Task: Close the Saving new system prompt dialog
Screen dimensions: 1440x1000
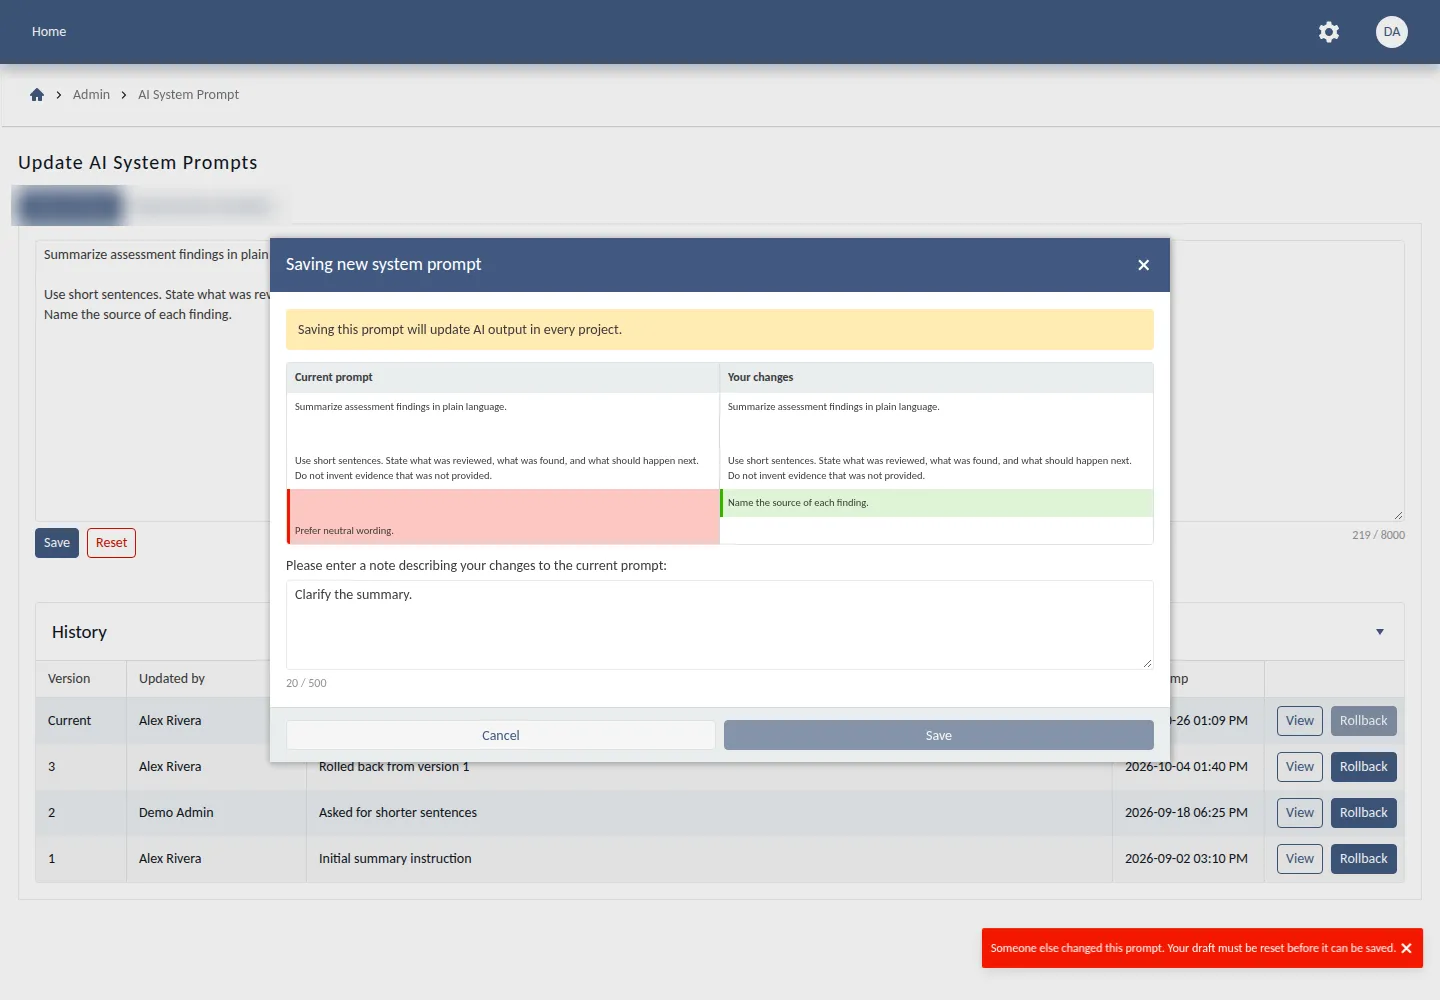Action: (x=1144, y=265)
